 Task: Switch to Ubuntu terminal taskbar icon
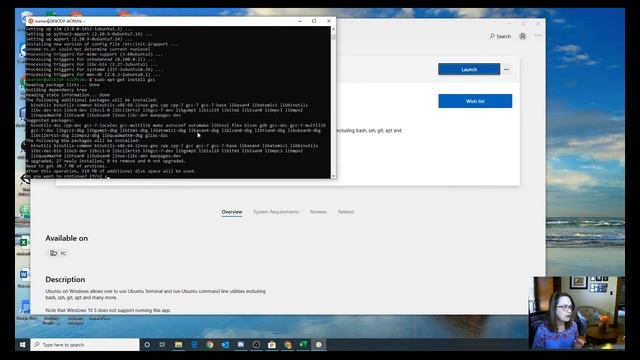click(x=319, y=345)
